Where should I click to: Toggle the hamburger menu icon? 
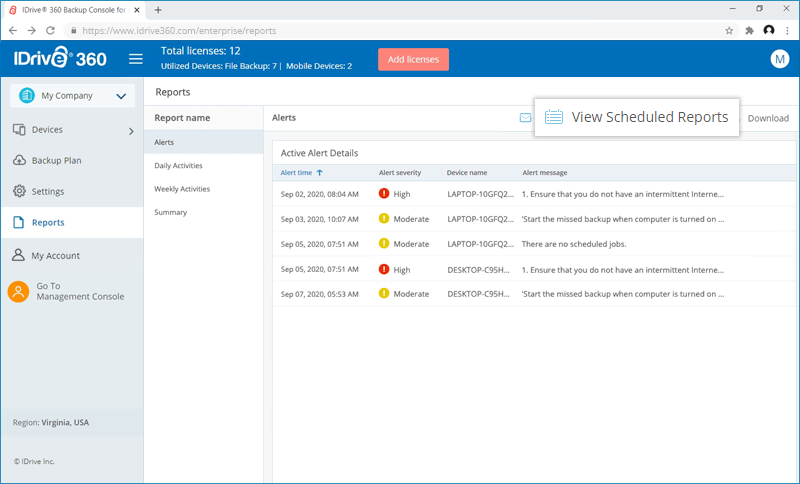click(x=136, y=59)
